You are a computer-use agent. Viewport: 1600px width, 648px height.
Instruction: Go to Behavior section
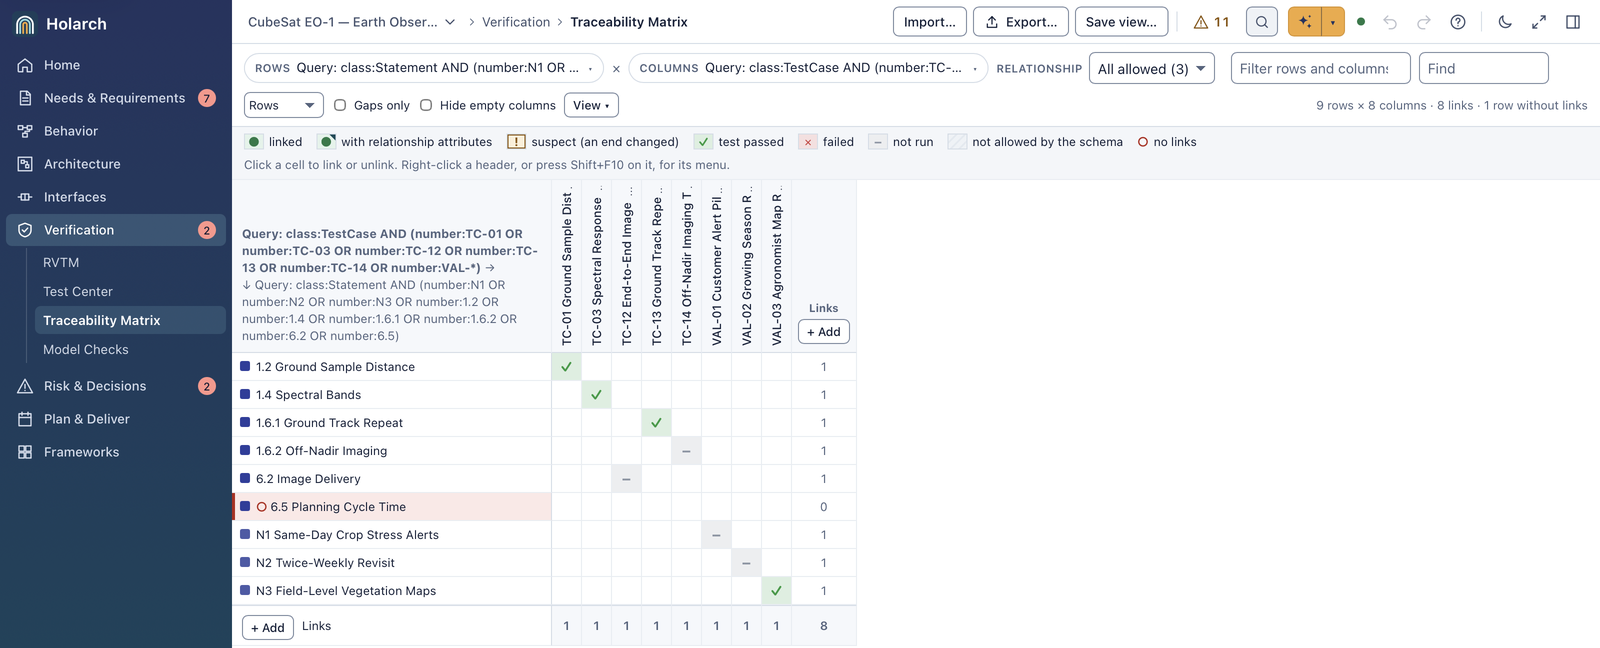pyautogui.click(x=116, y=131)
